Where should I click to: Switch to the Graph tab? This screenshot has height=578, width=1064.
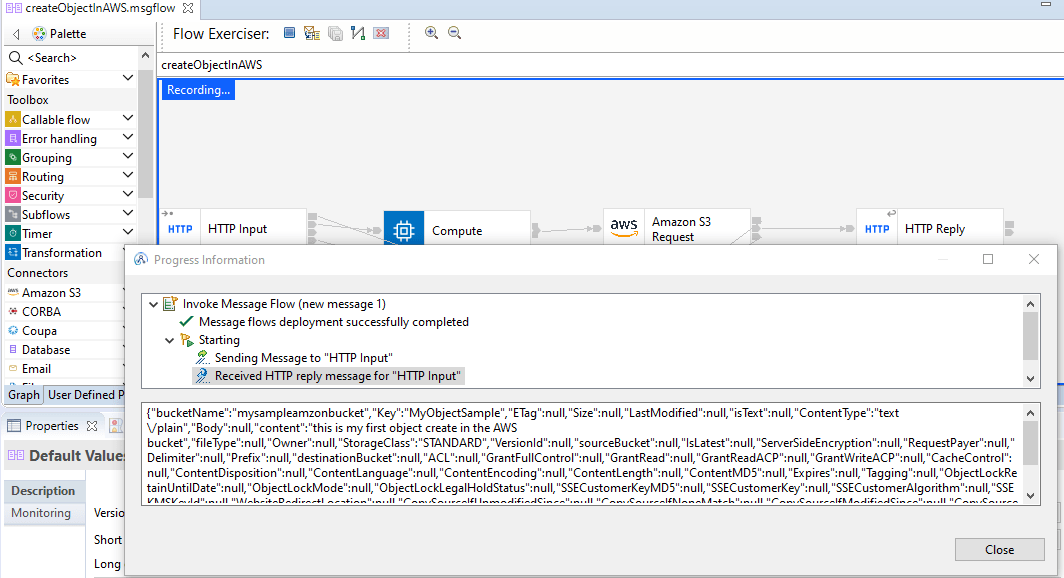tap(22, 395)
